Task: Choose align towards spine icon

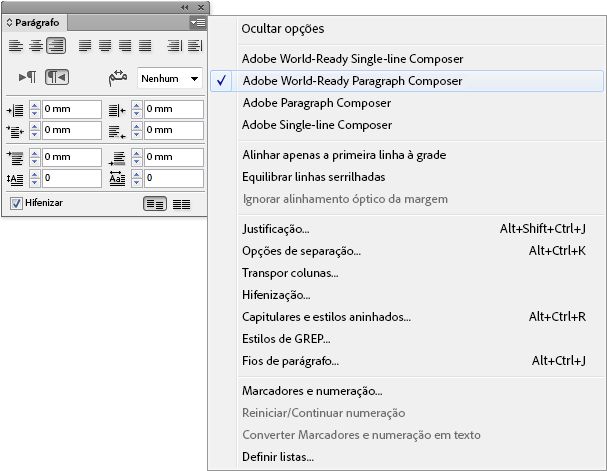Action: pyautogui.click(x=175, y=46)
